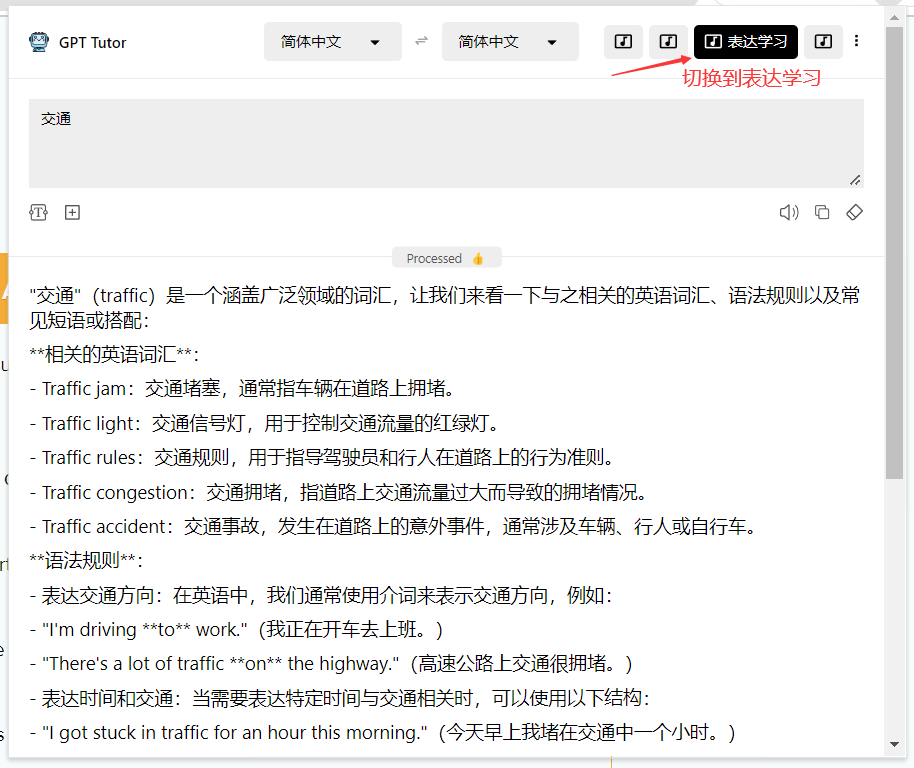Switch to the 表达学习 mode
Screen dimensions: 914x768
[745, 42]
